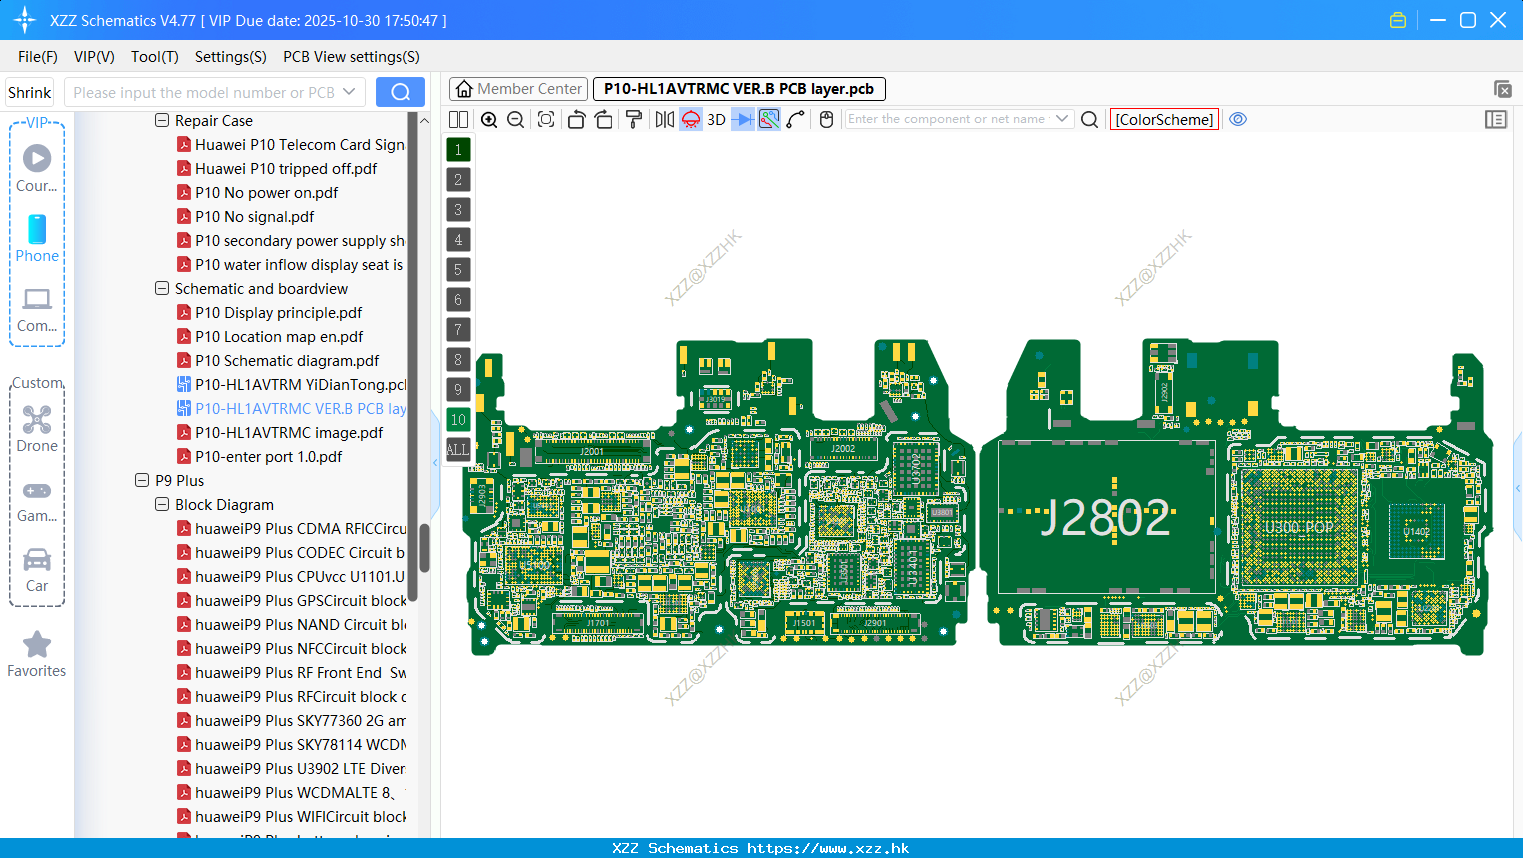Switch to 3D board view

coord(716,119)
